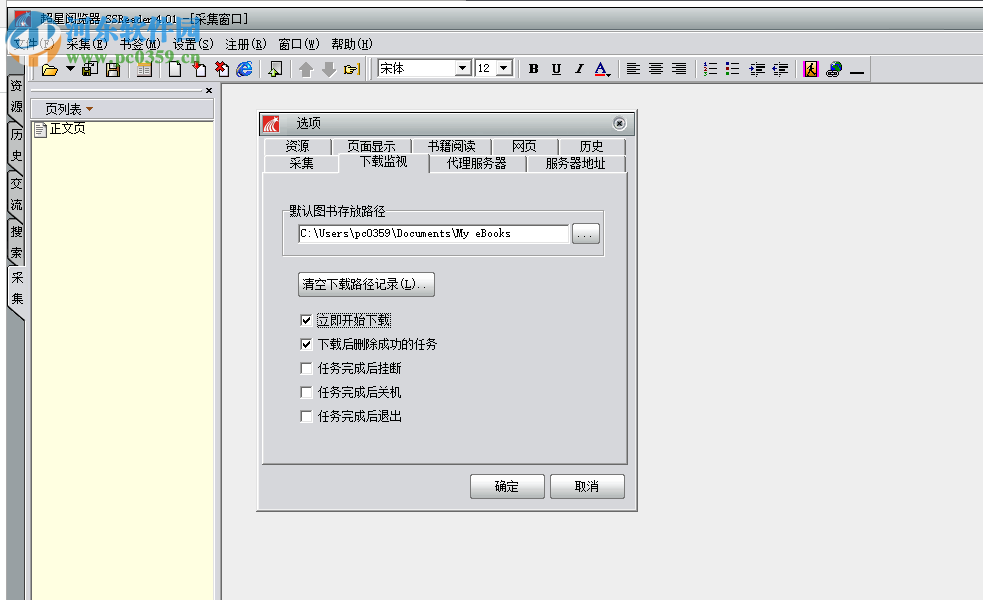Screen dimensions: 983x600
Task: Click the save all disks icon
Action: pyautogui.click(x=90, y=69)
